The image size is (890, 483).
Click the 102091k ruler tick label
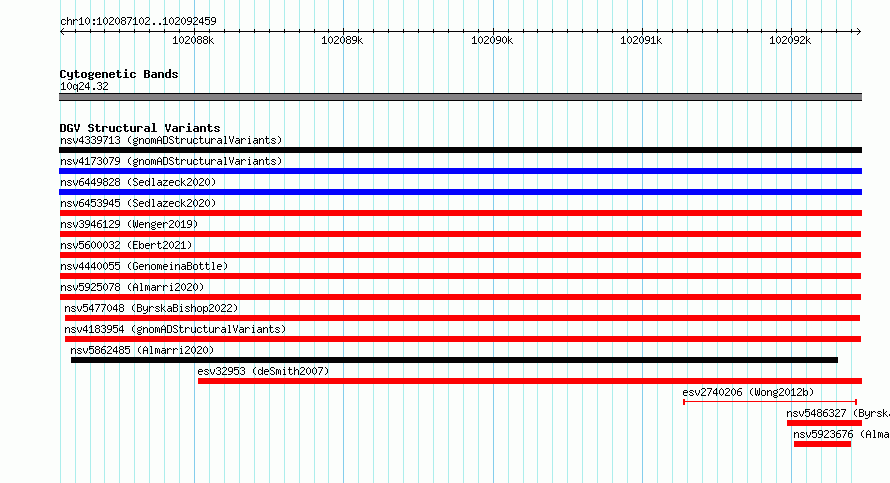[x=641, y=40]
